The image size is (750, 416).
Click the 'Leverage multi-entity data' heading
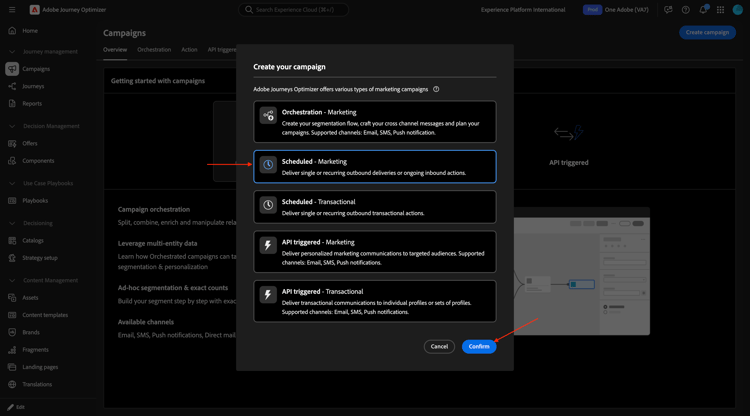tap(157, 243)
